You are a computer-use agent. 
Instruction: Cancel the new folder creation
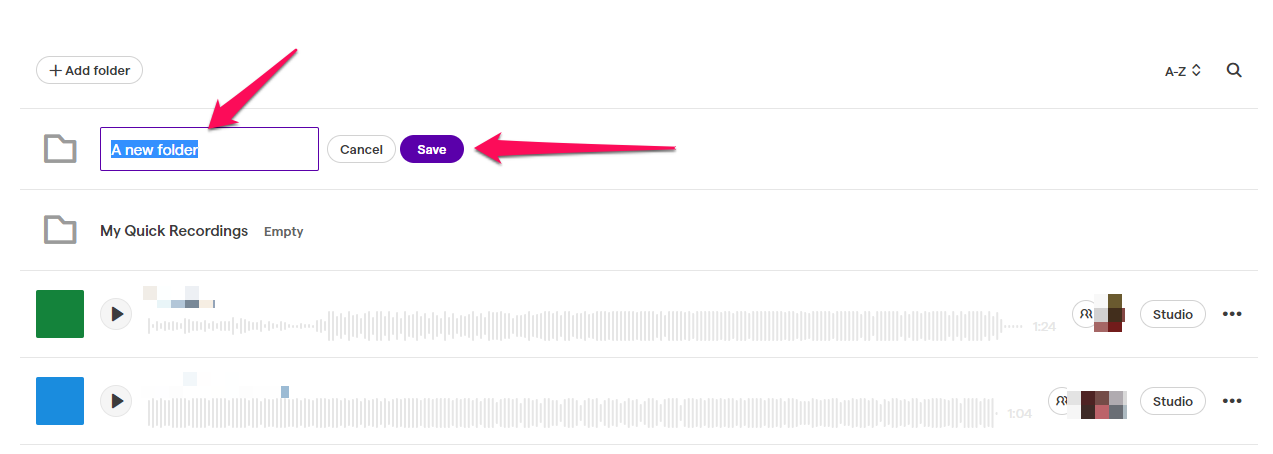click(361, 149)
